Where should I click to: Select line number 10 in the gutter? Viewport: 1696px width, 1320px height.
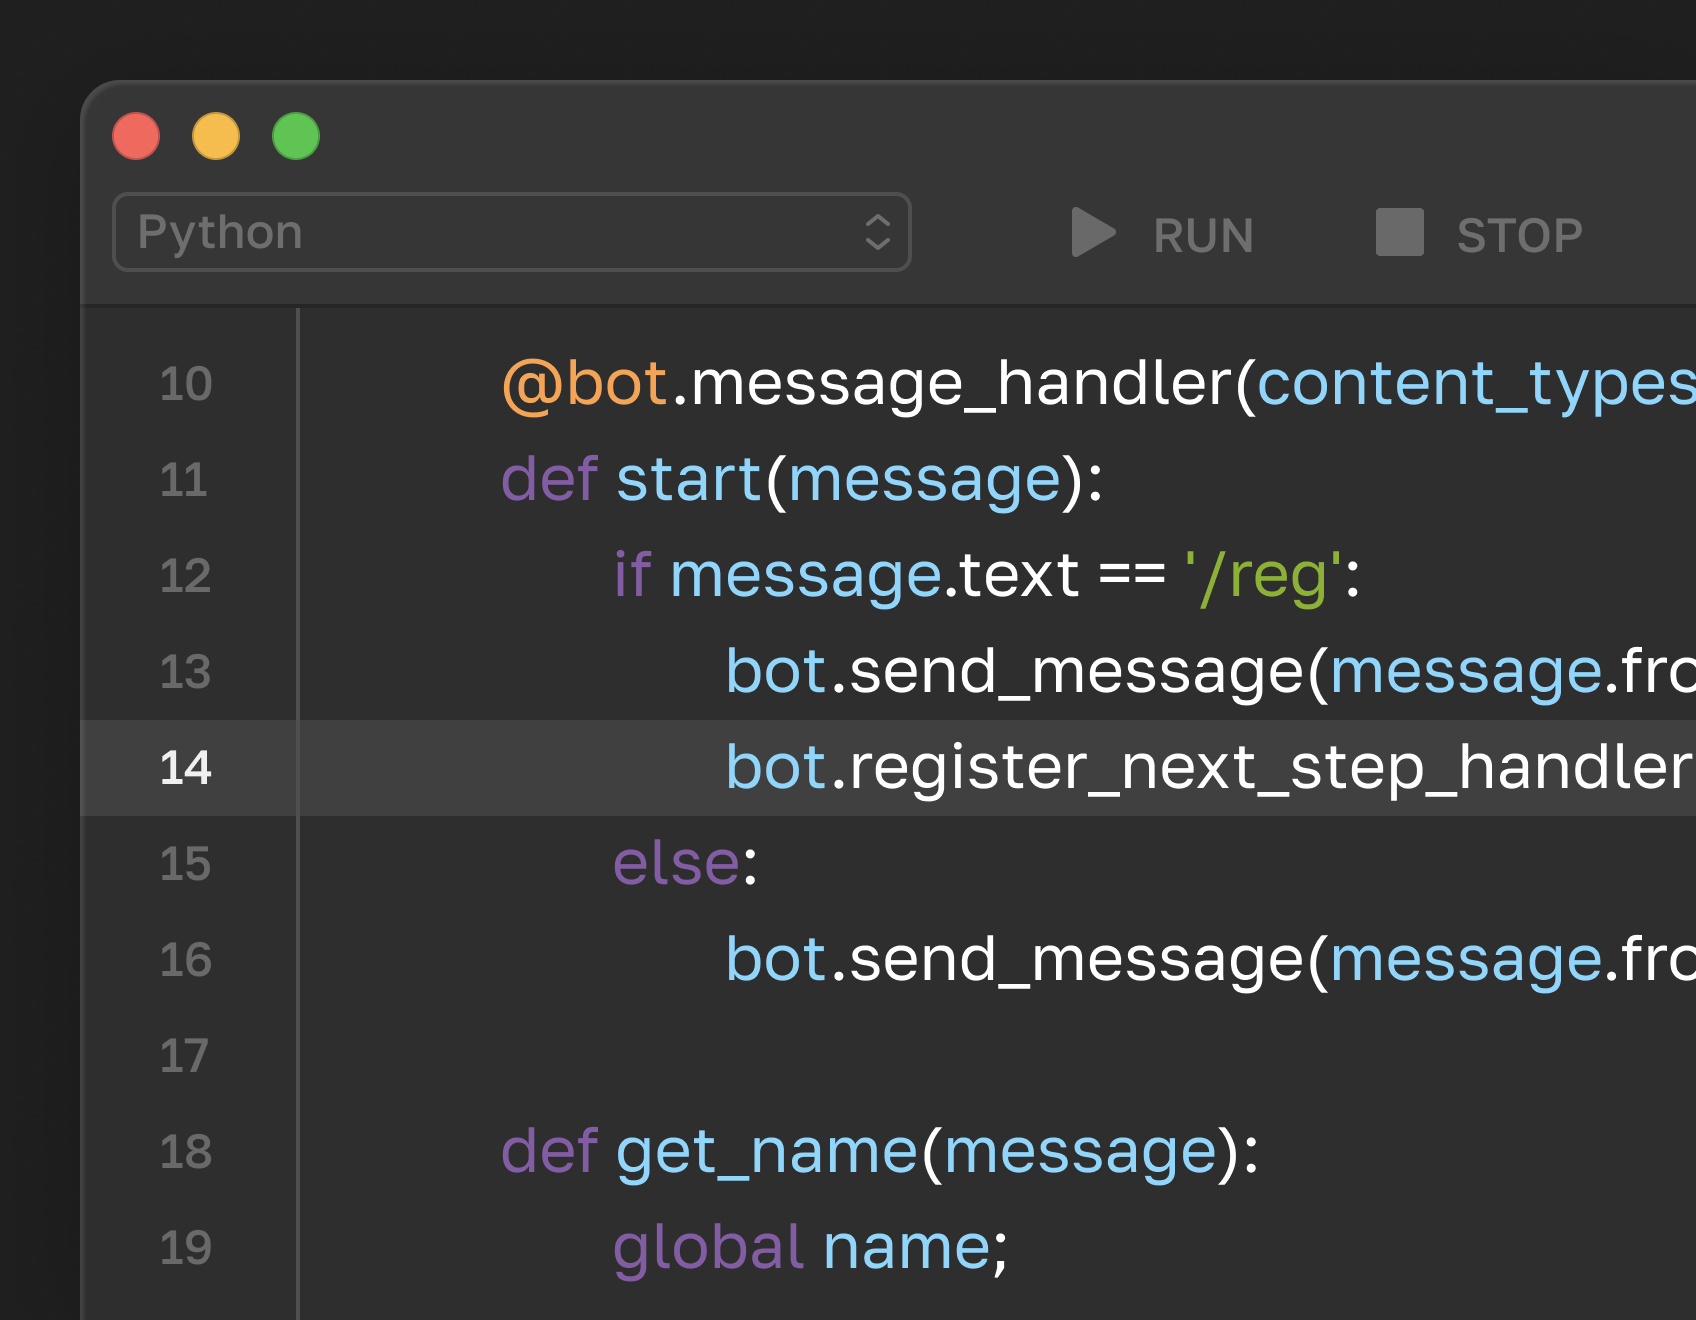[186, 384]
